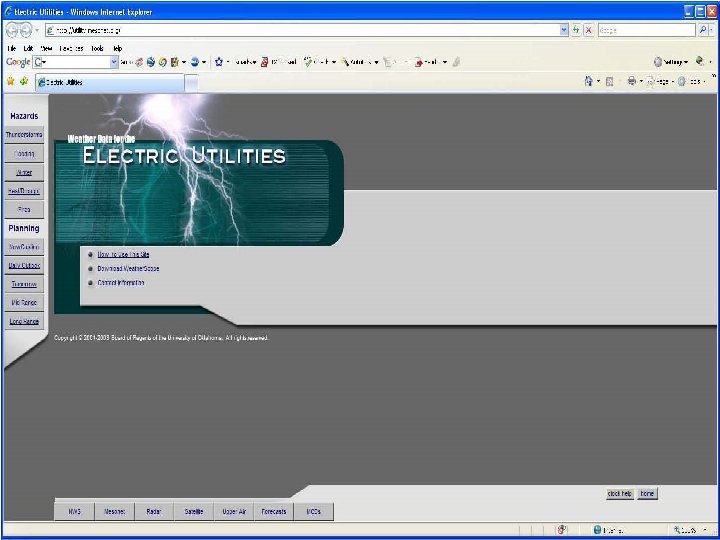Click the home button near clock help
The height and width of the screenshot is (540, 720).
[x=647, y=494]
